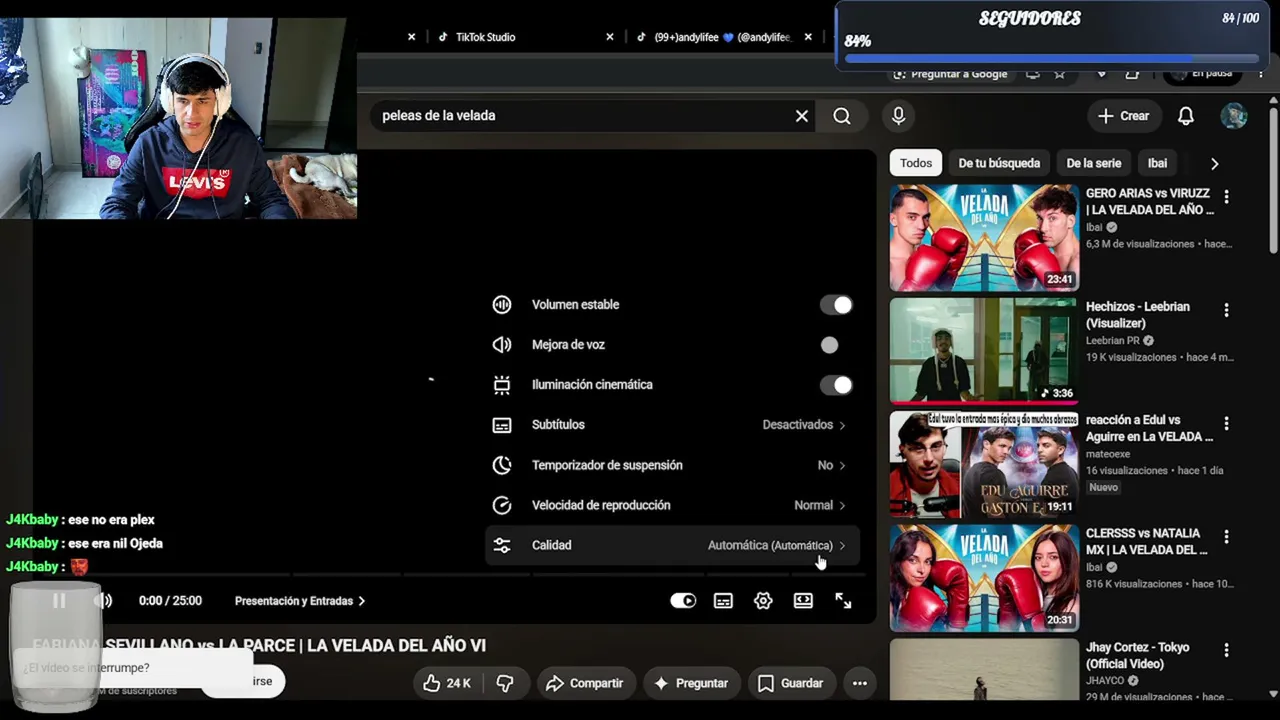This screenshot has height=720, width=1280.
Task: Select the De tu búsqueda chip
Action: pos(999,163)
